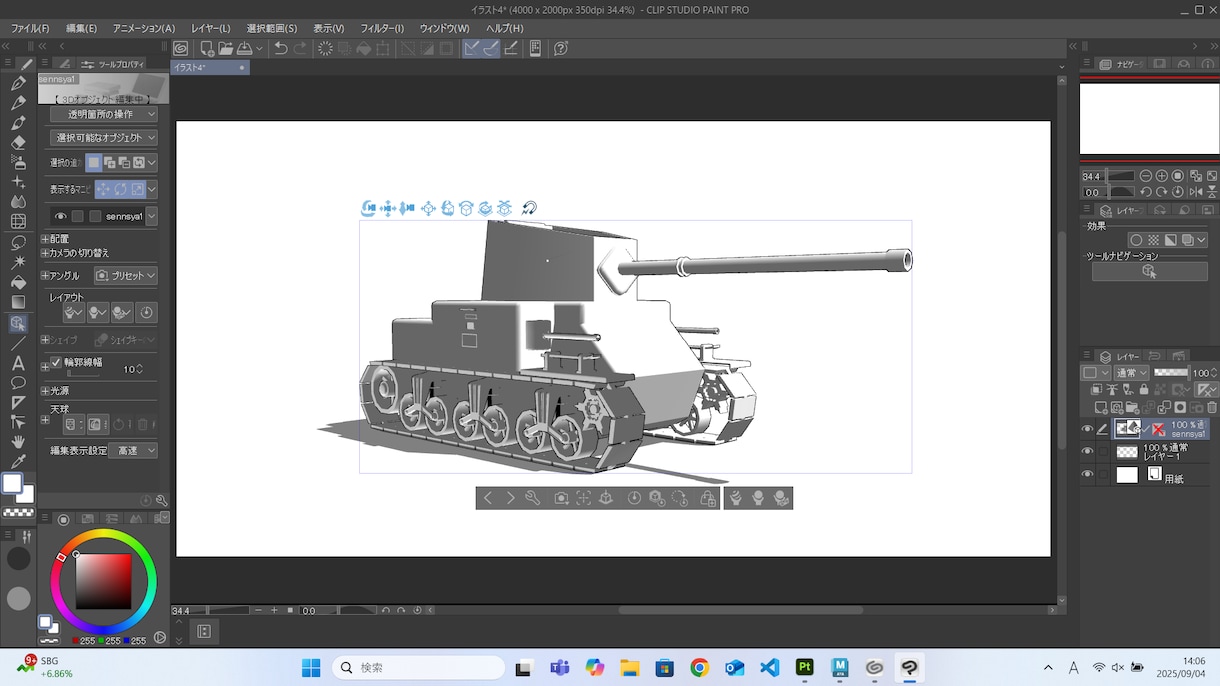This screenshot has height=686, width=1220.
Task: Toggle snap to ruler in command bar
Action: click(x=471, y=48)
